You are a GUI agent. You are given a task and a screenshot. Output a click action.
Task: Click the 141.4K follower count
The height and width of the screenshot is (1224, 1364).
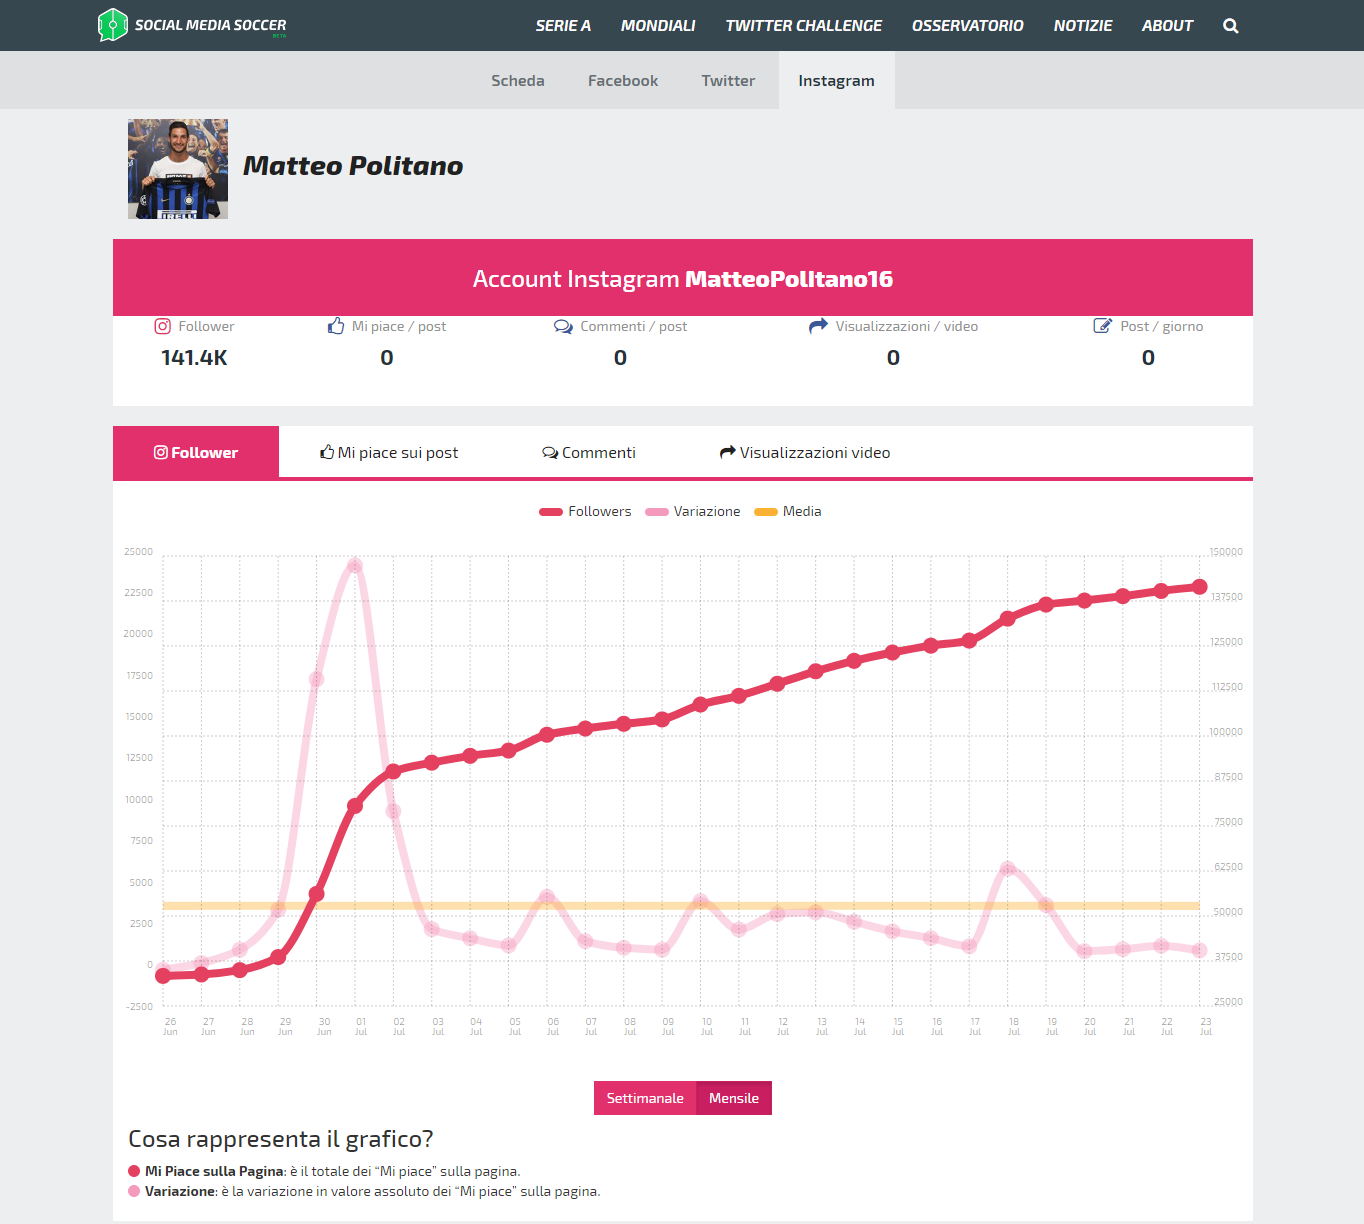(x=194, y=357)
